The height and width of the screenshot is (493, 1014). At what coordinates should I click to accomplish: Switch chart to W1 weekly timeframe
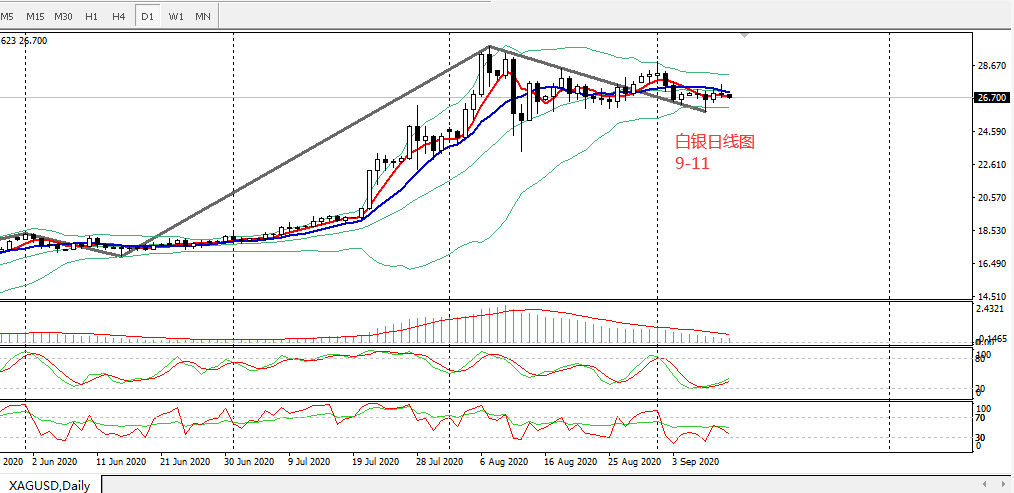(x=175, y=16)
